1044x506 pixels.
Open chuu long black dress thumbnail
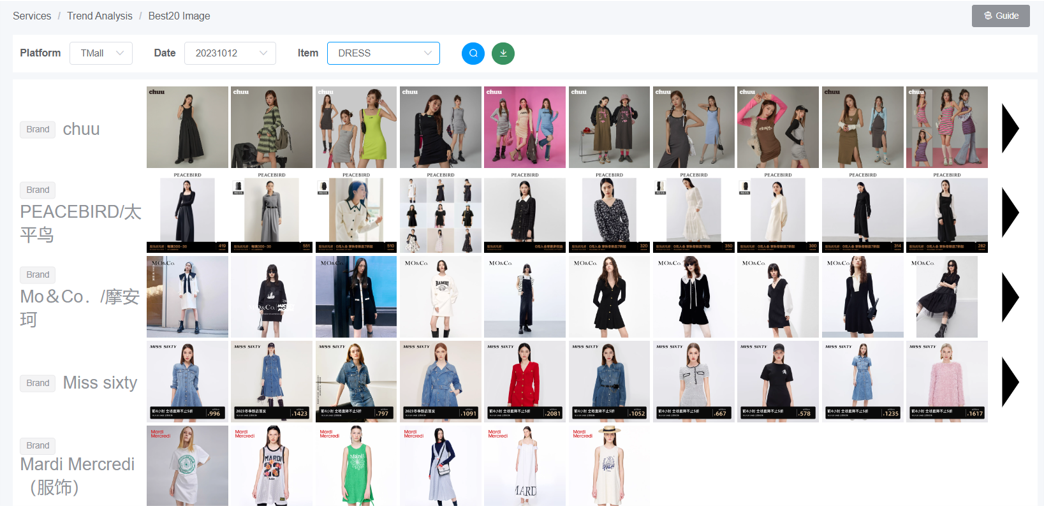[x=187, y=127]
